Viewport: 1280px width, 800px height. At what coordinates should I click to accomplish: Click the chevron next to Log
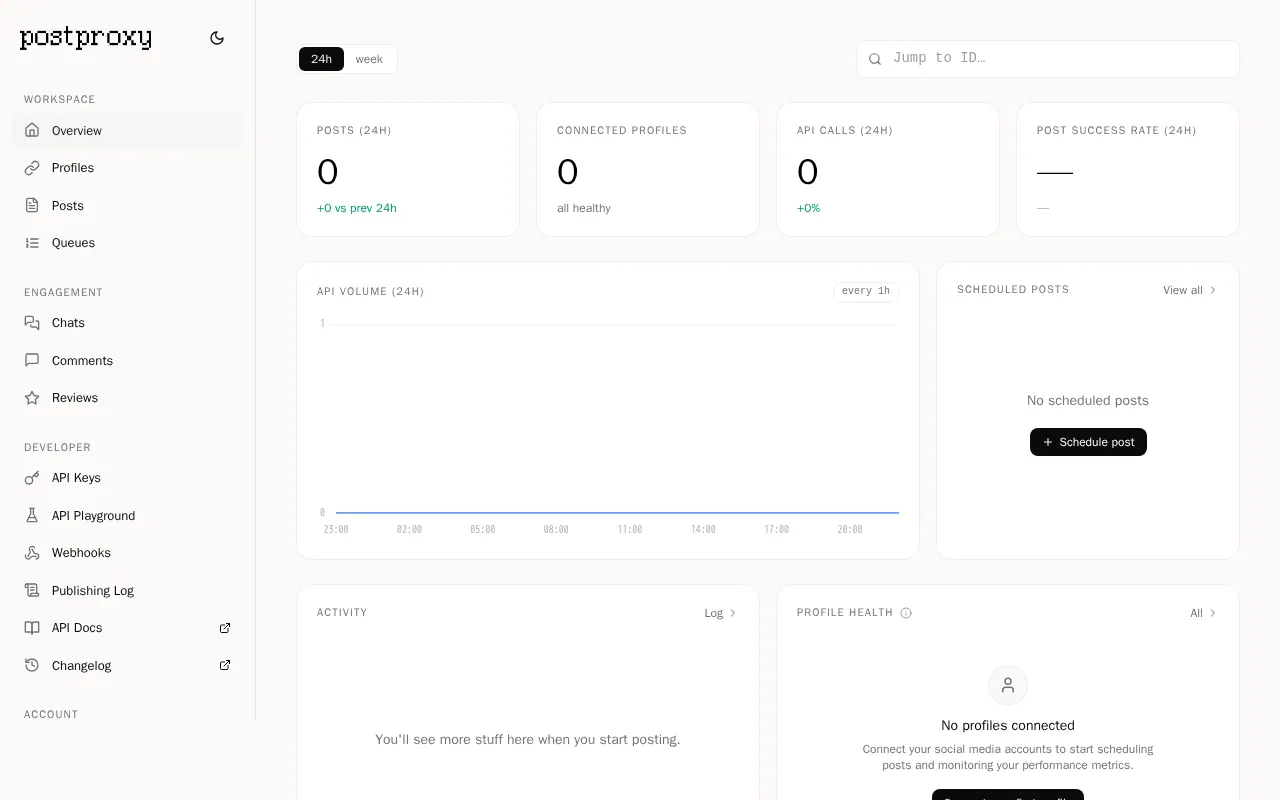point(733,613)
